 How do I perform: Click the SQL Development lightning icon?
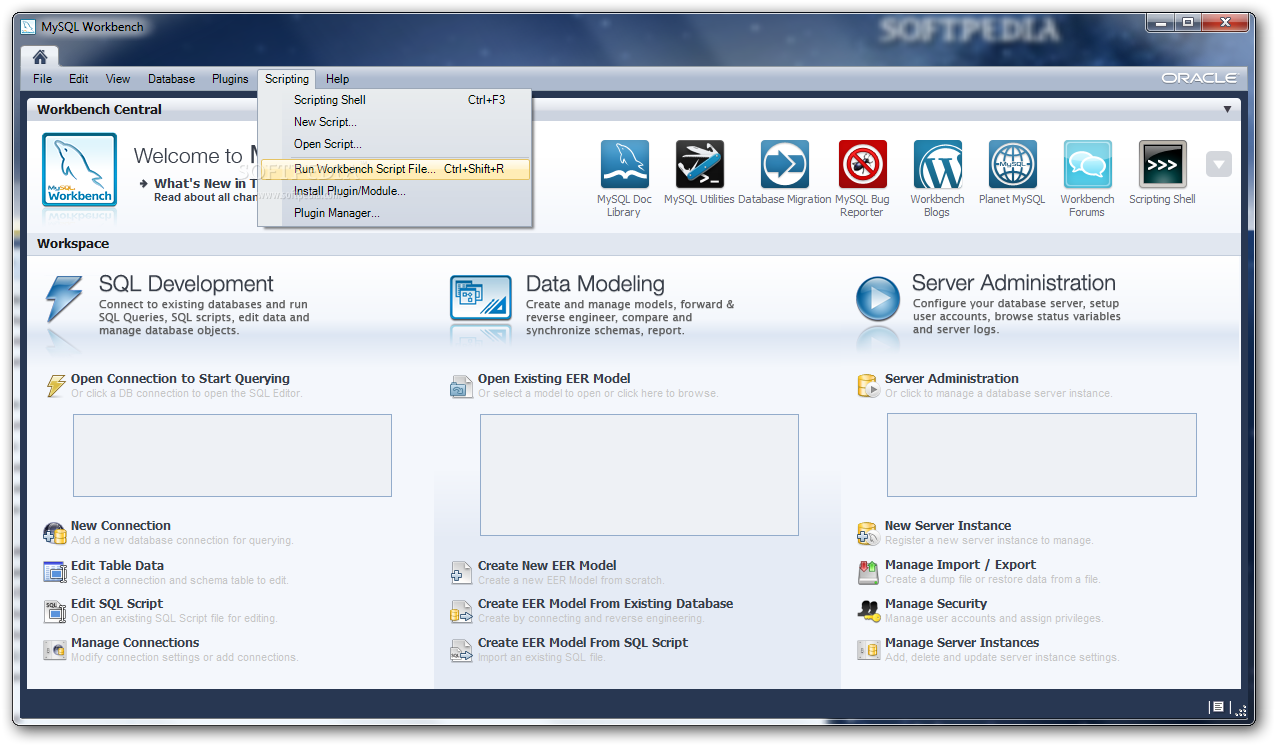[64, 300]
